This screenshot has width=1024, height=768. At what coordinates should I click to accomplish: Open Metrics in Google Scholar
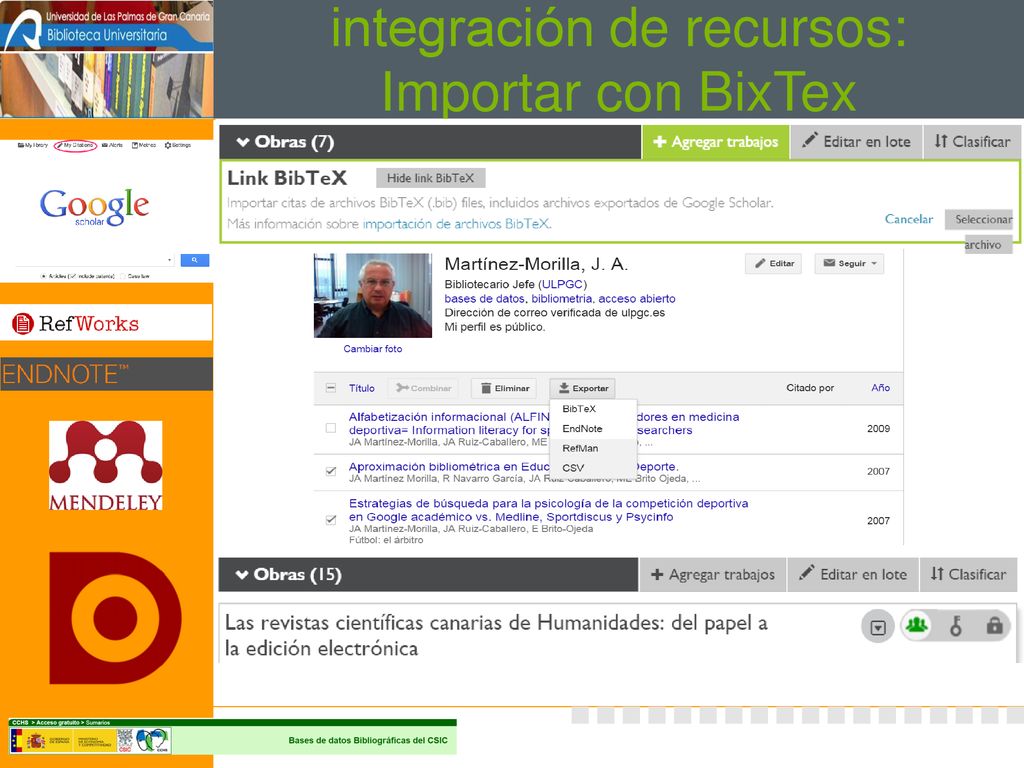(x=144, y=145)
